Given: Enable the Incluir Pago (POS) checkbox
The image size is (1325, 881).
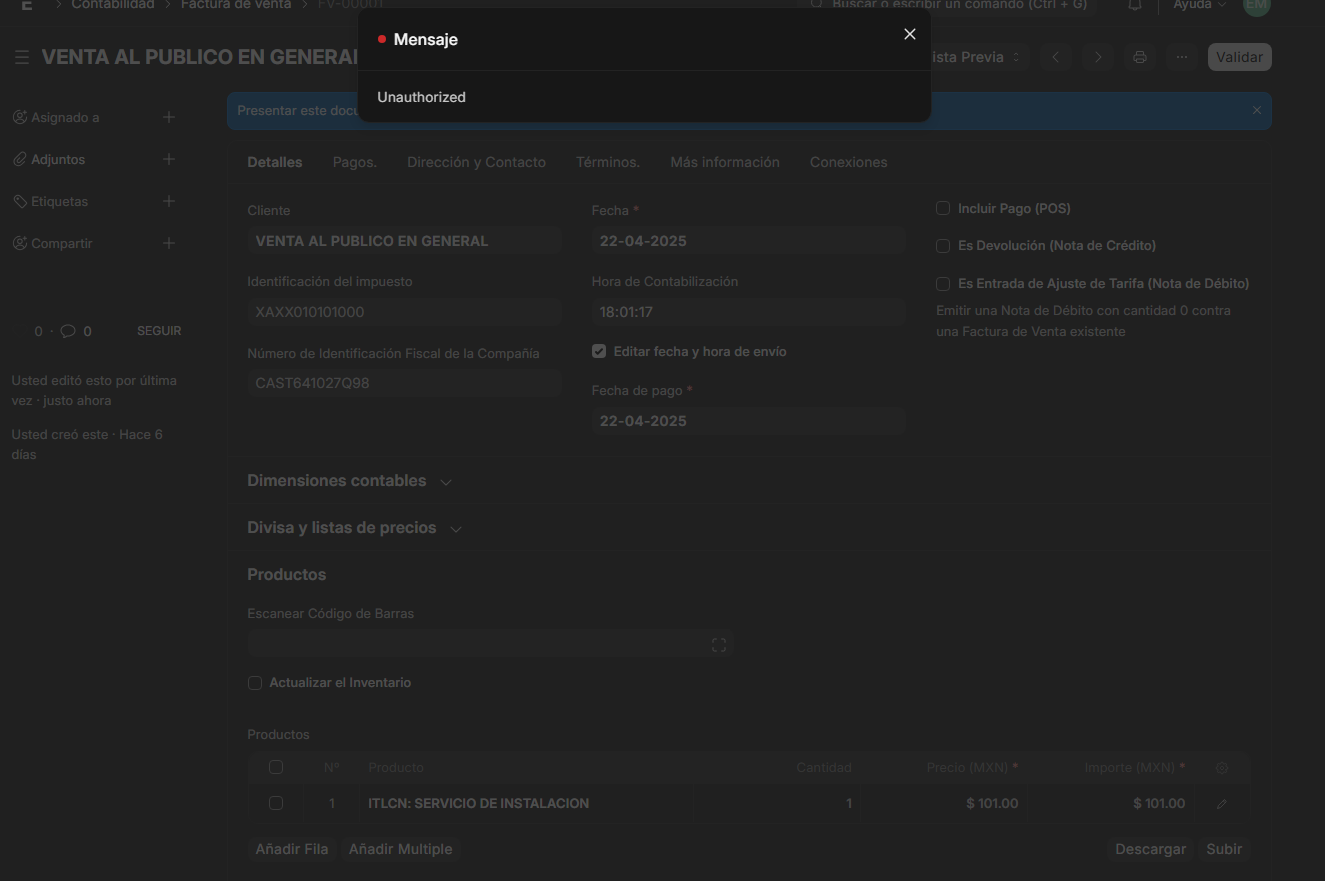Looking at the screenshot, I should [943, 208].
